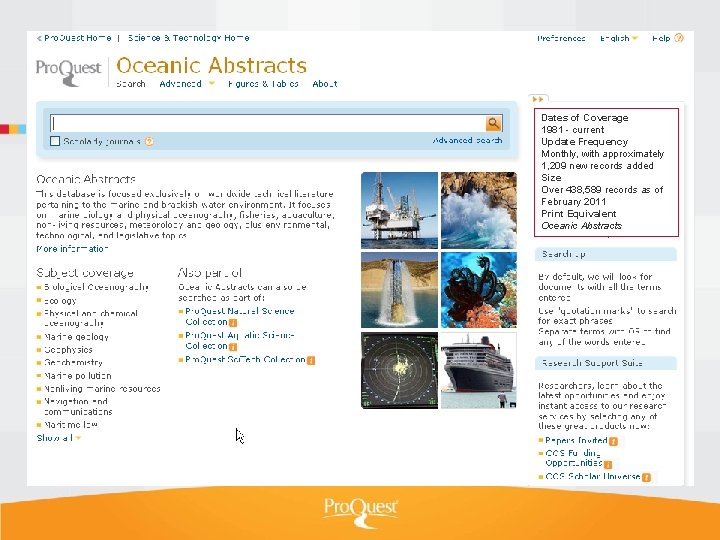Expand the Advanced menu arrow
Screen dimensions: 720x540
pyautogui.click(x=212, y=84)
